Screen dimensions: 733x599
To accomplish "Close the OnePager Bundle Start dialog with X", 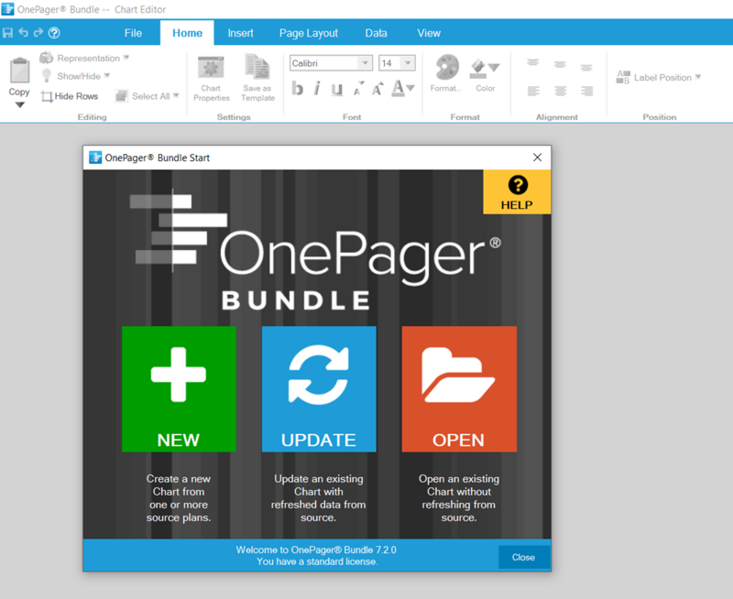I will [x=538, y=158].
